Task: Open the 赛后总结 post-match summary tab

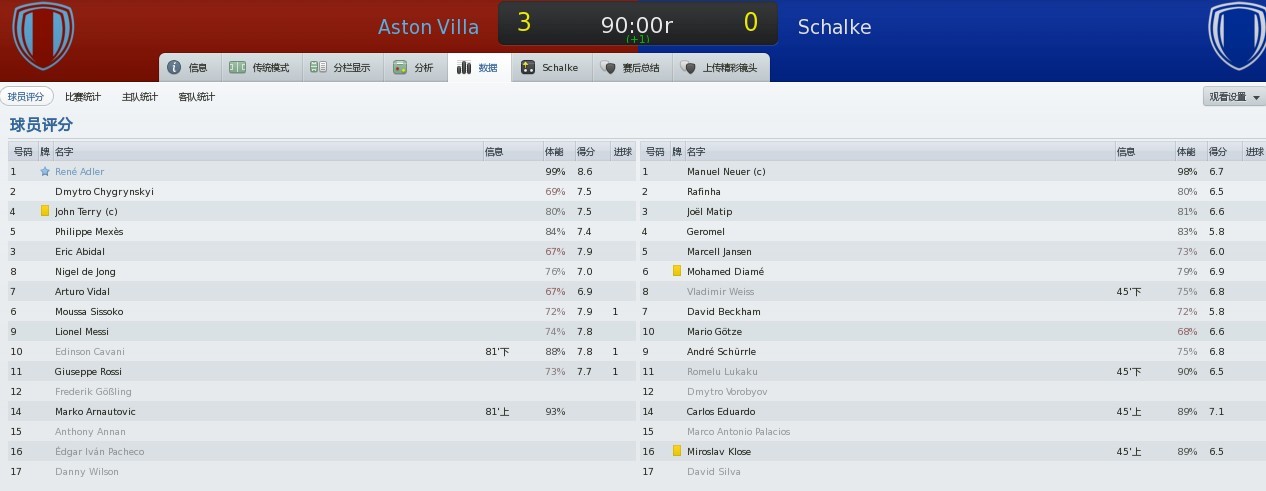Action: pos(630,68)
